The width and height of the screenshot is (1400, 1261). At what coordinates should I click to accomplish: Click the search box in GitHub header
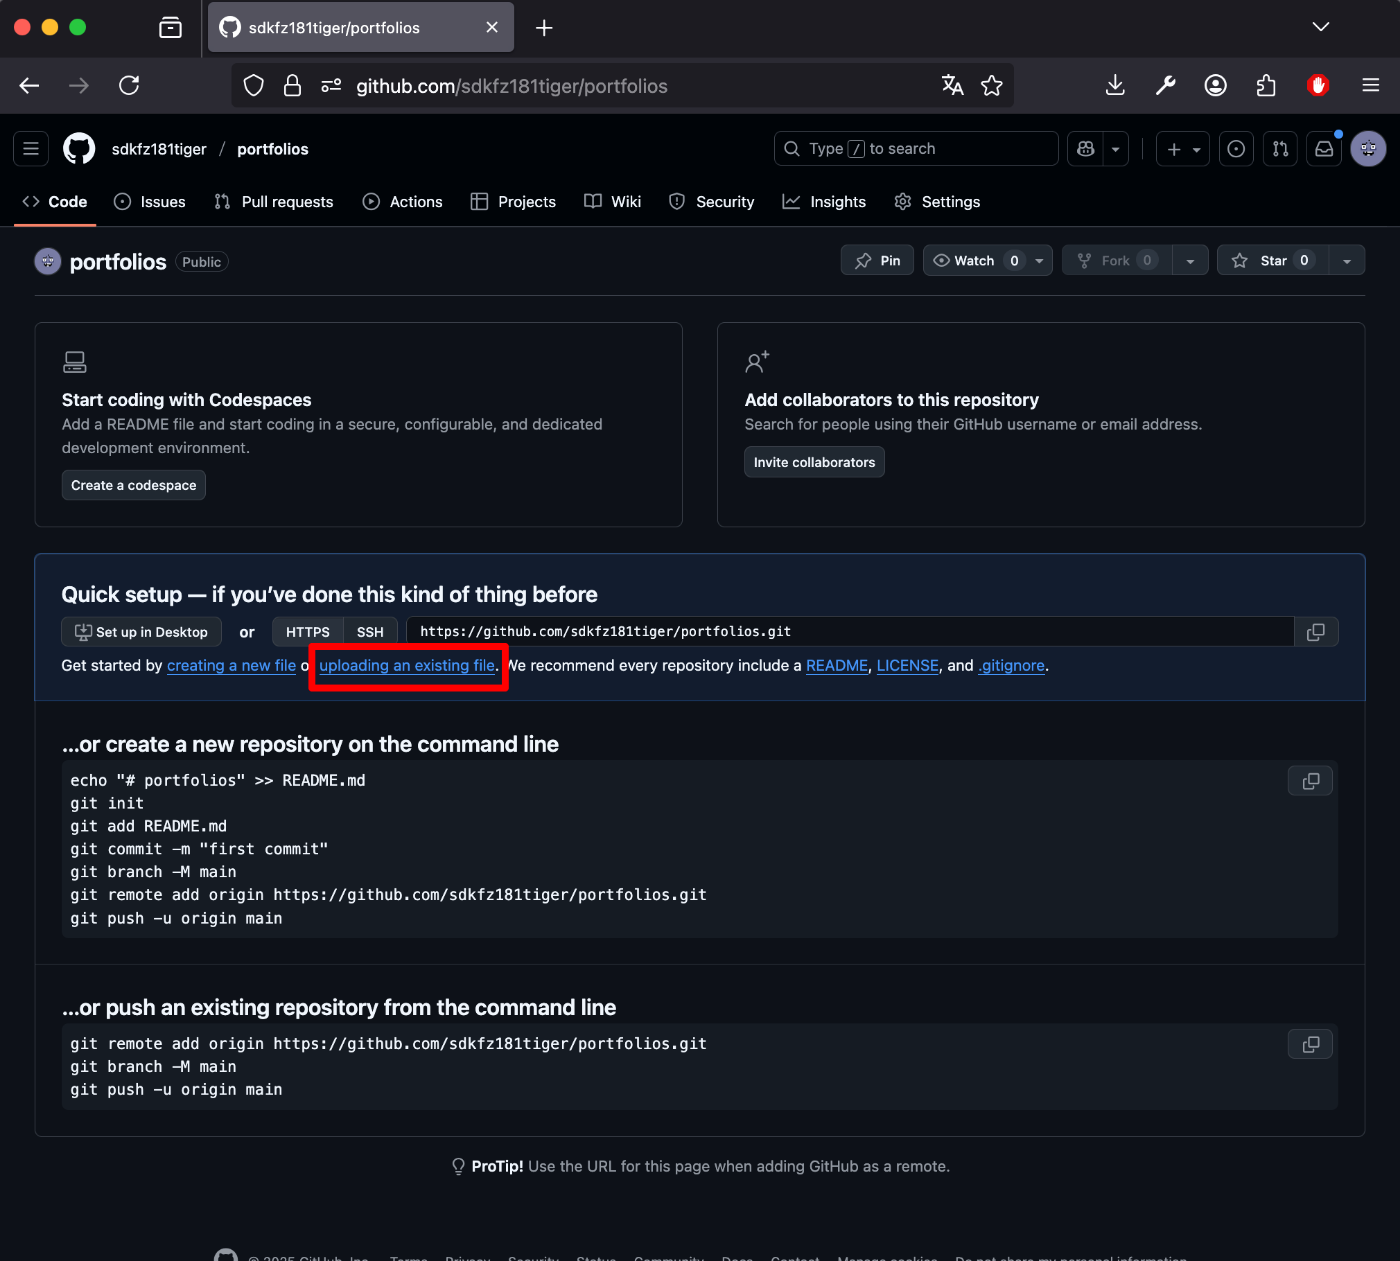point(916,149)
